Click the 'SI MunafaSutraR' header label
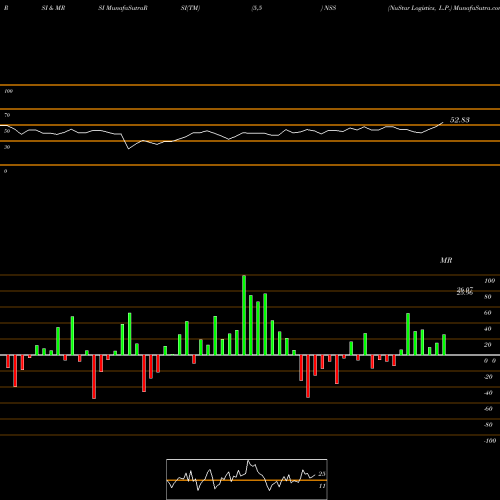Viewport: 500px width, 500px height. (123, 8)
